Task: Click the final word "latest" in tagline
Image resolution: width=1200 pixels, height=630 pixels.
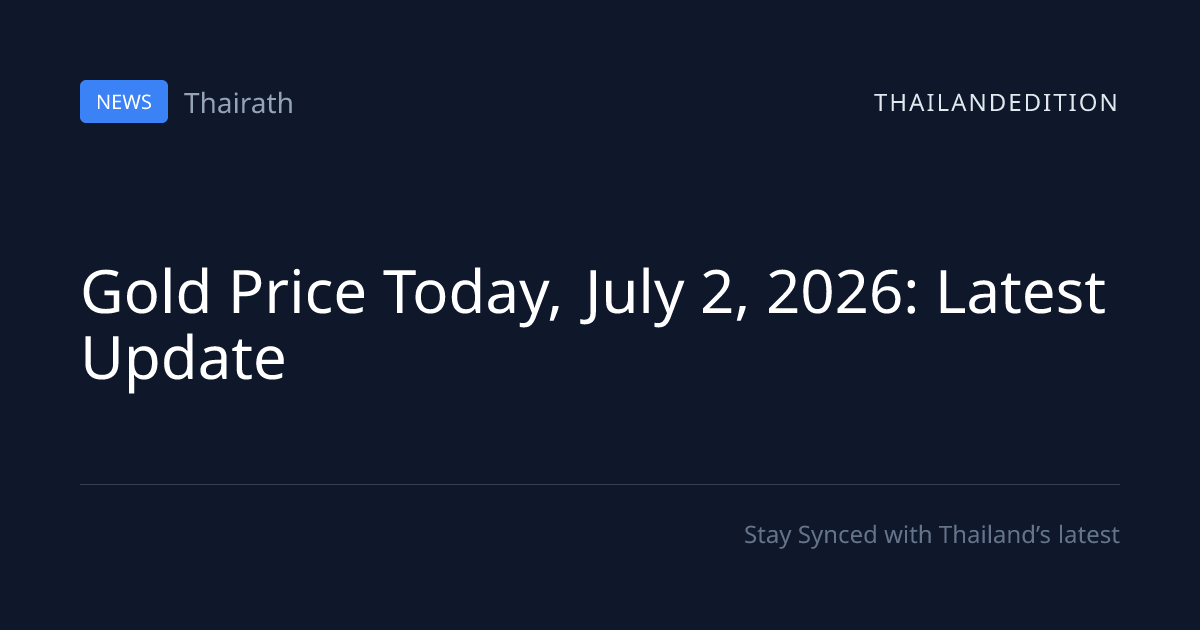Action: (1088, 535)
